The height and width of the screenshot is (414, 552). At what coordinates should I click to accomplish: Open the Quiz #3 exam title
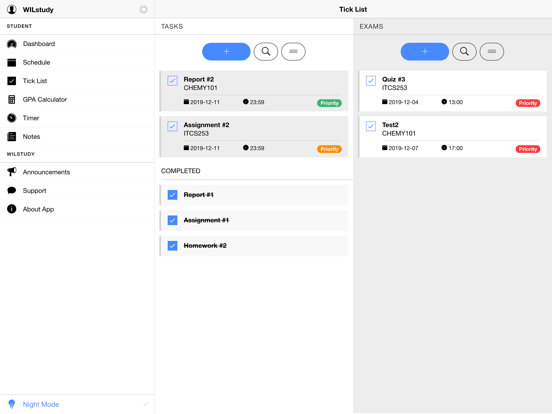[394, 79]
